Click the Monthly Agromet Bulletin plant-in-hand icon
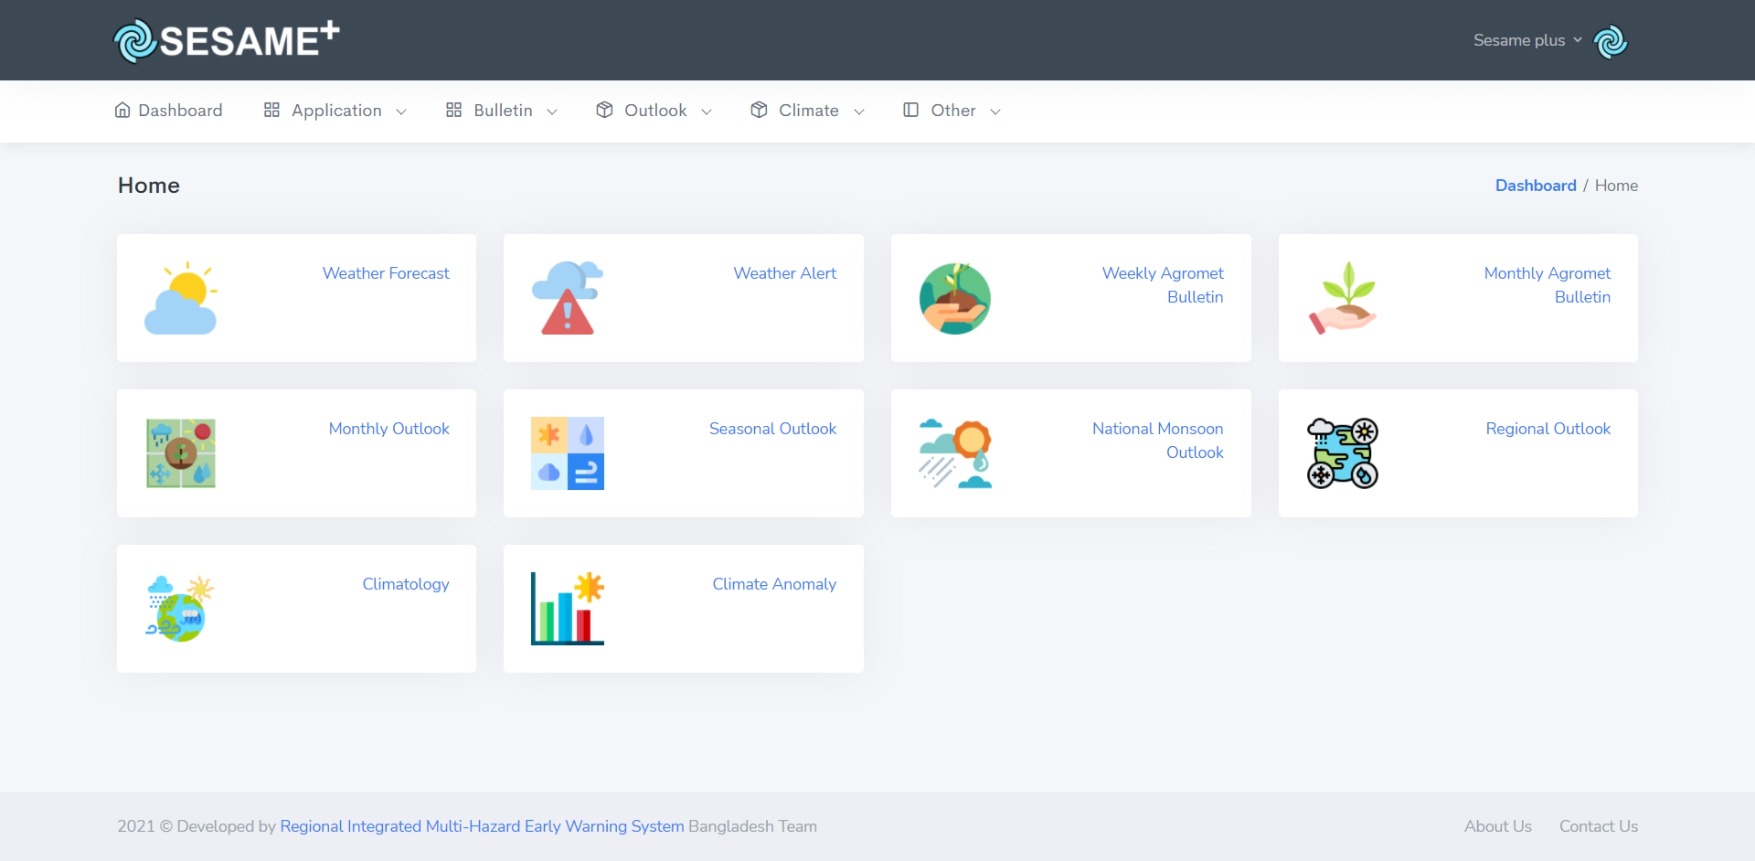The width and height of the screenshot is (1755, 861). pyautogui.click(x=1343, y=298)
